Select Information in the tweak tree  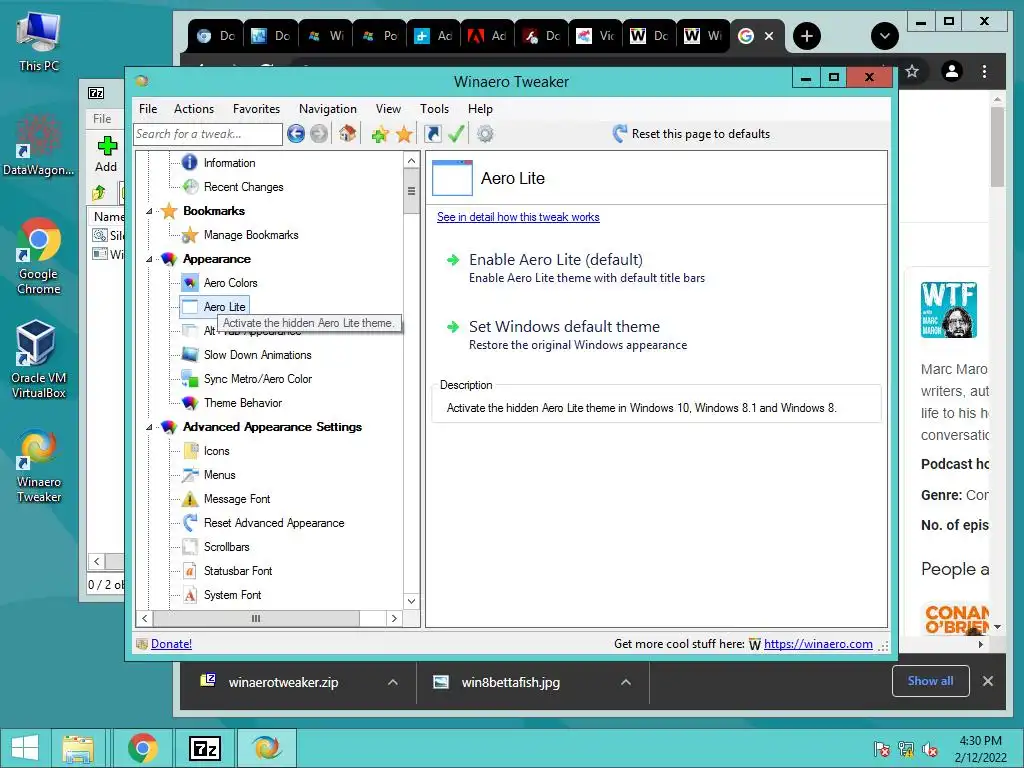[229, 163]
